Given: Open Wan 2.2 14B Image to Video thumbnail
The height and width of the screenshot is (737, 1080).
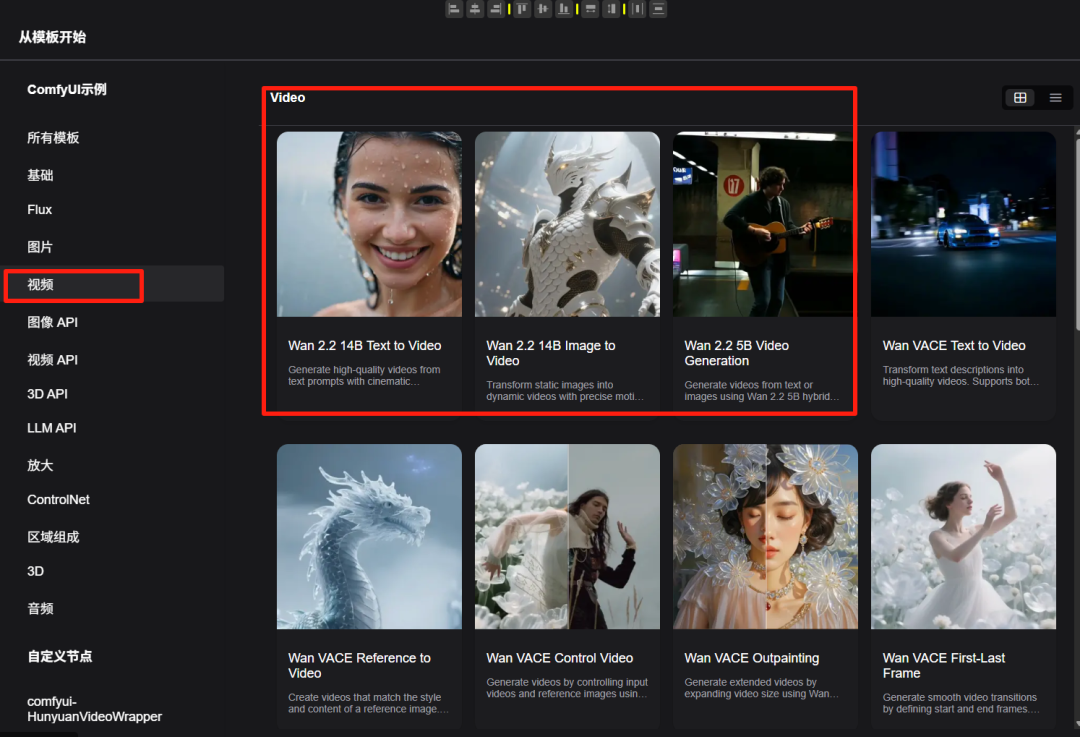Looking at the screenshot, I should click(x=568, y=225).
